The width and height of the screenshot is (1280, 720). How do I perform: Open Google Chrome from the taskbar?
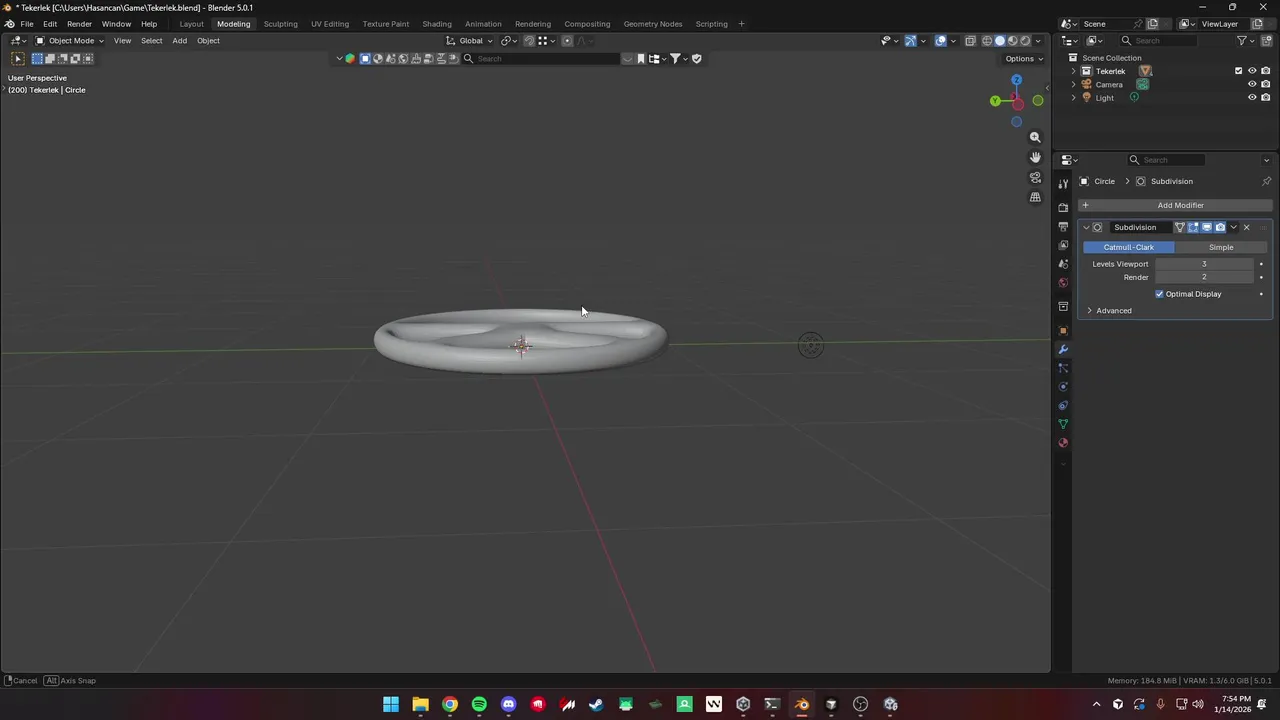coord(450,704)
